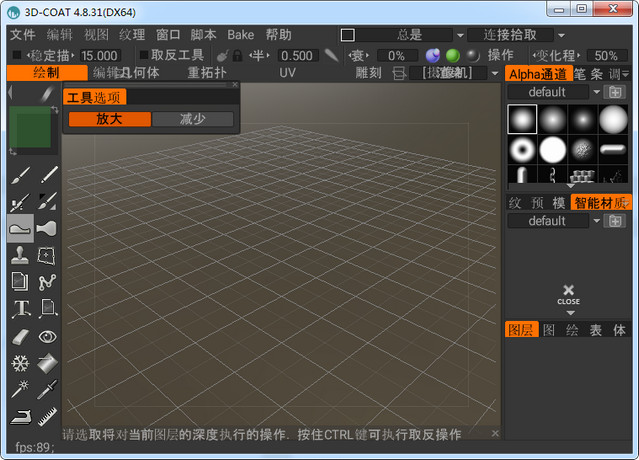Enable the 取反工具 checkbox
Screen dimensions: 639x460
[144, 55]
